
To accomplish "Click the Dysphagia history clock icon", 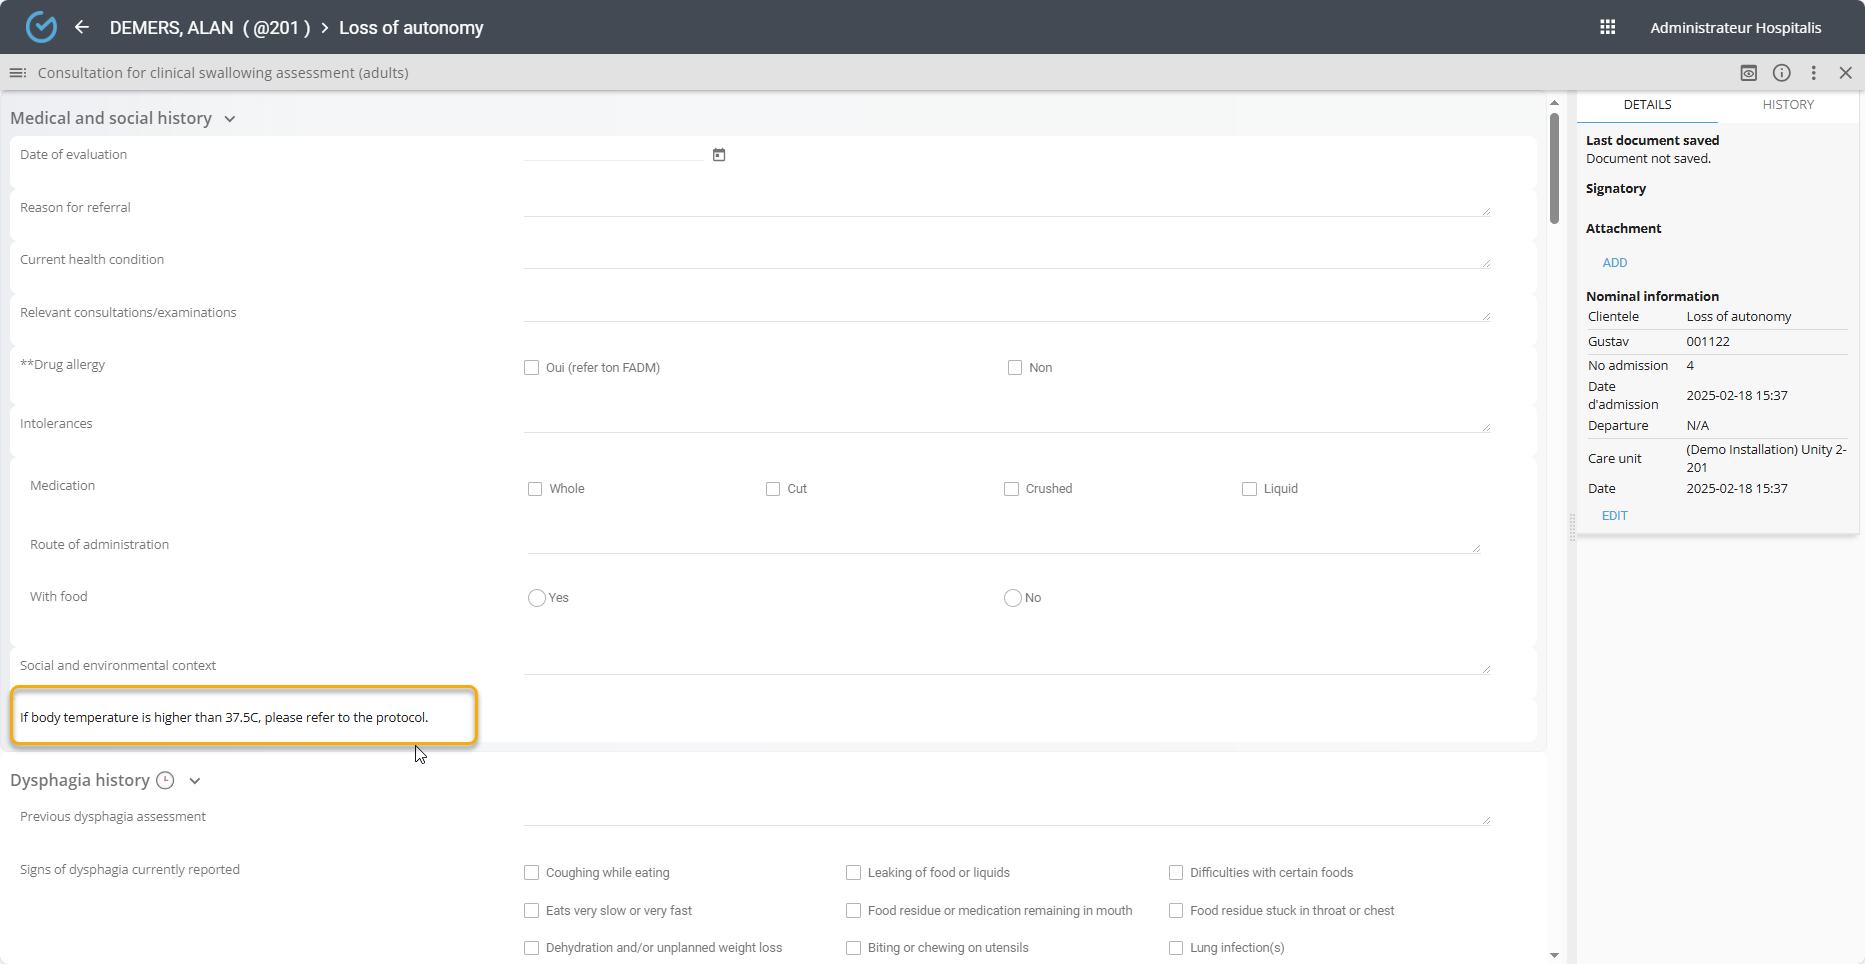I will [166, 781].
